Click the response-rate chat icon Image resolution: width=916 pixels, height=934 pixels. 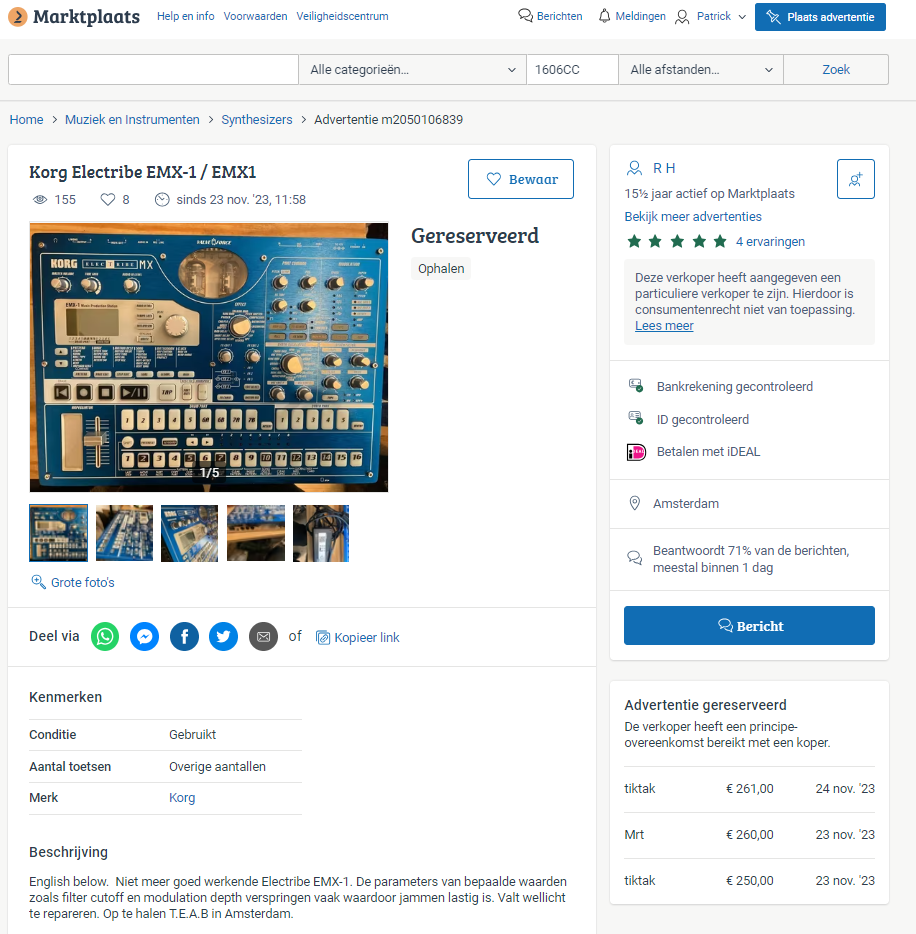click(635, 558)
